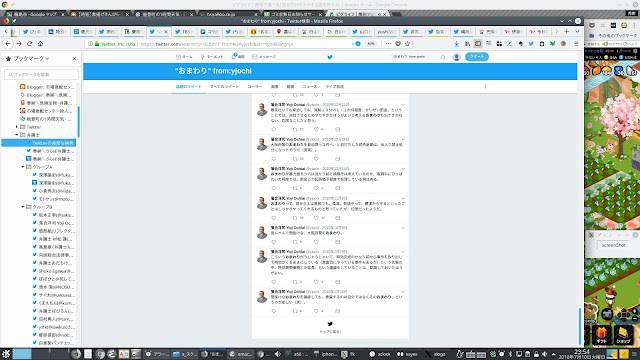Focus the bookmarks search field
The image size is (640, 360).
point(41,75)
